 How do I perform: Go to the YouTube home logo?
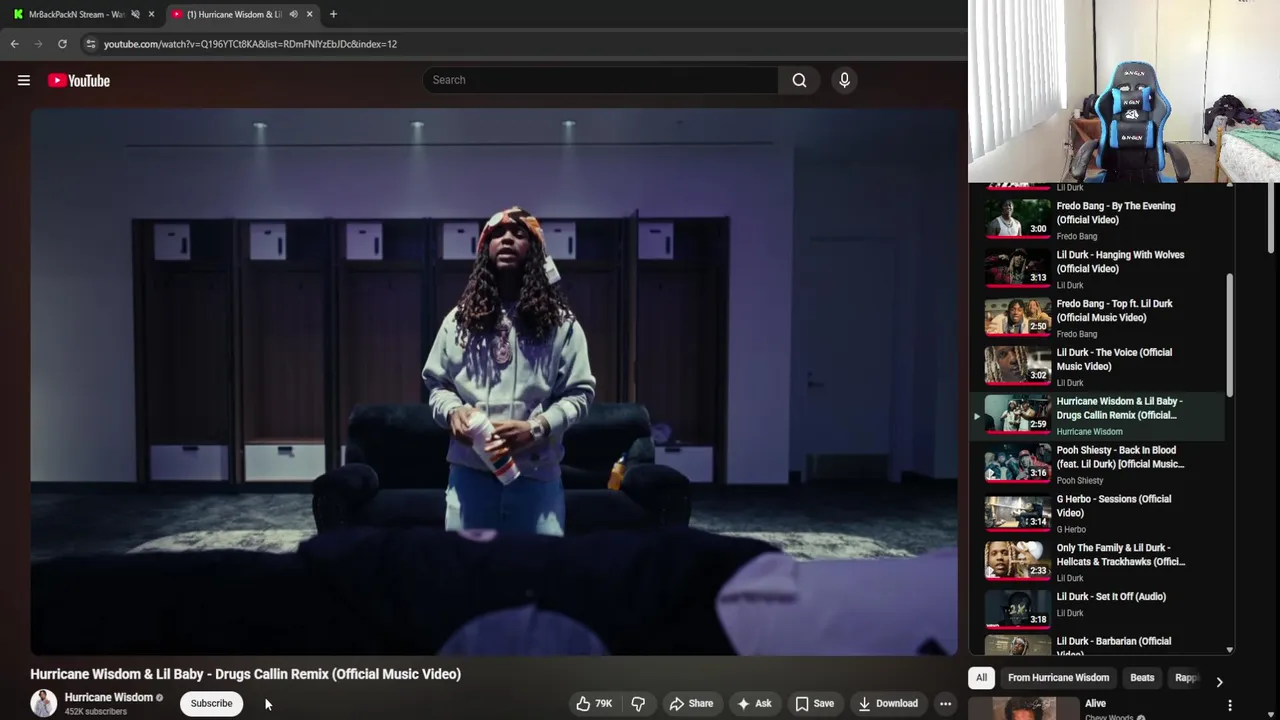[x=78, y=80]
